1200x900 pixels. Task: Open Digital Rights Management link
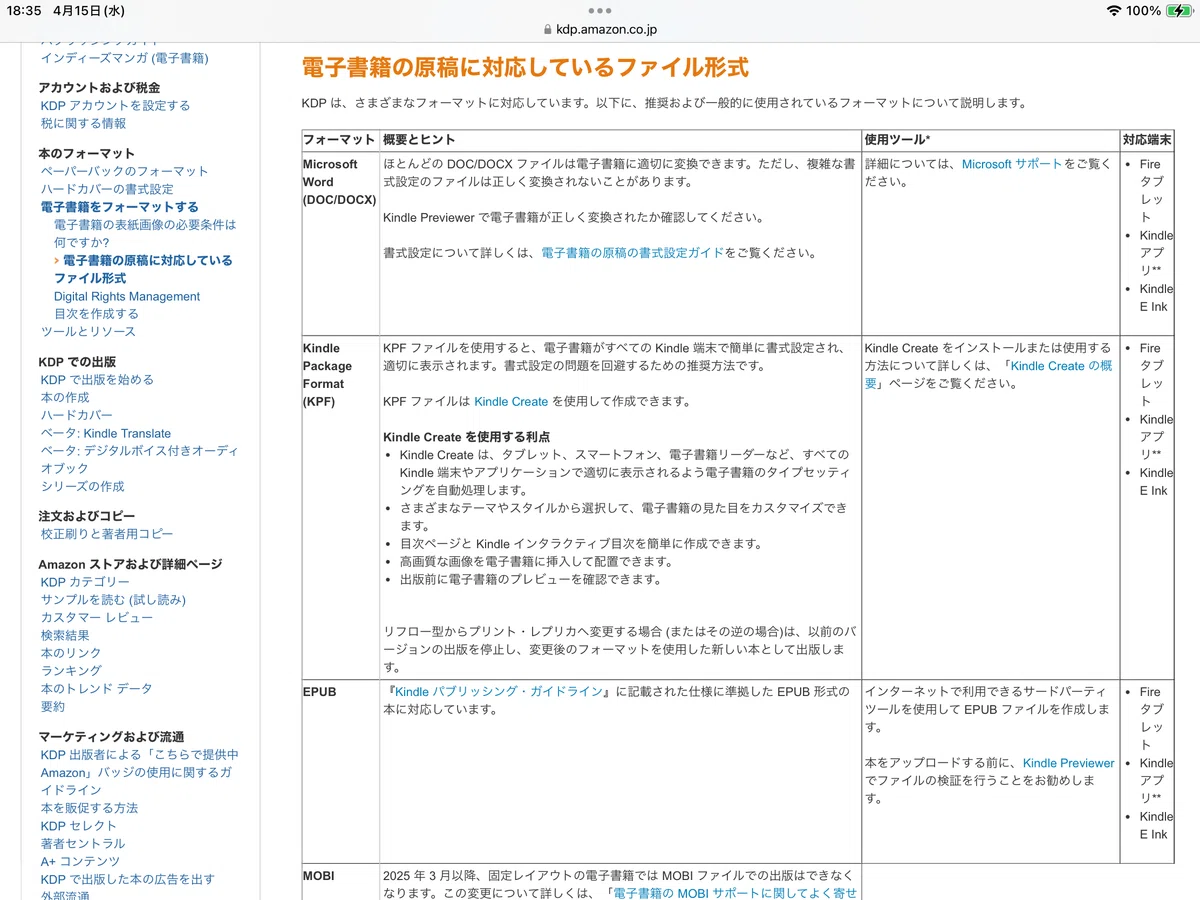(x=127, y=296)
